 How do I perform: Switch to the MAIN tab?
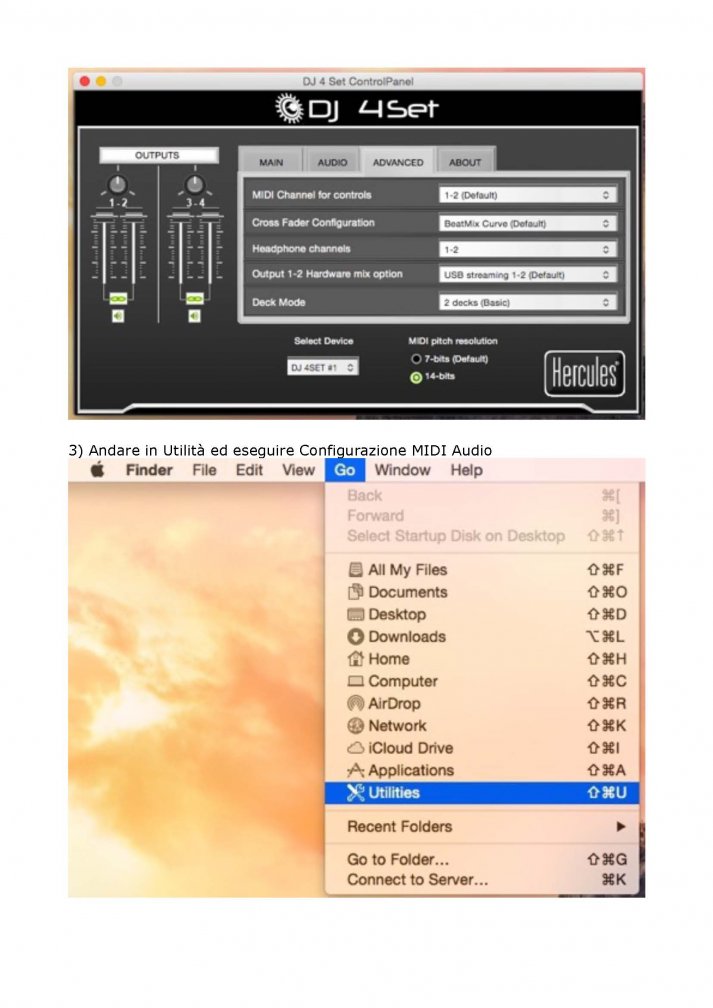pos(271,162)
